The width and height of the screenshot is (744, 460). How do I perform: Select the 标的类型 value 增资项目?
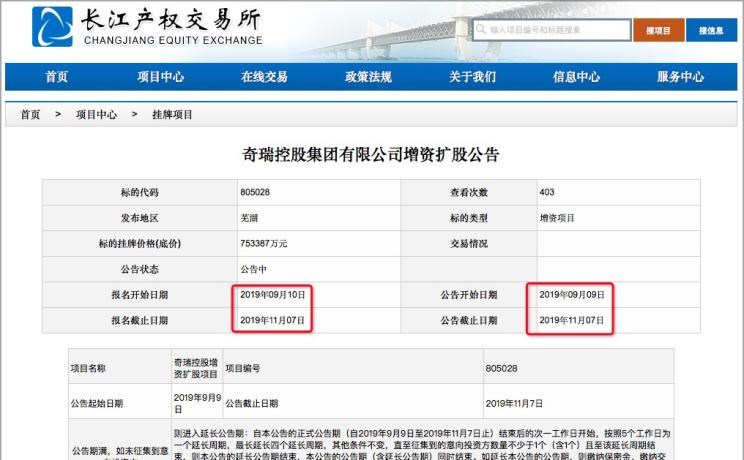[557, 218]
